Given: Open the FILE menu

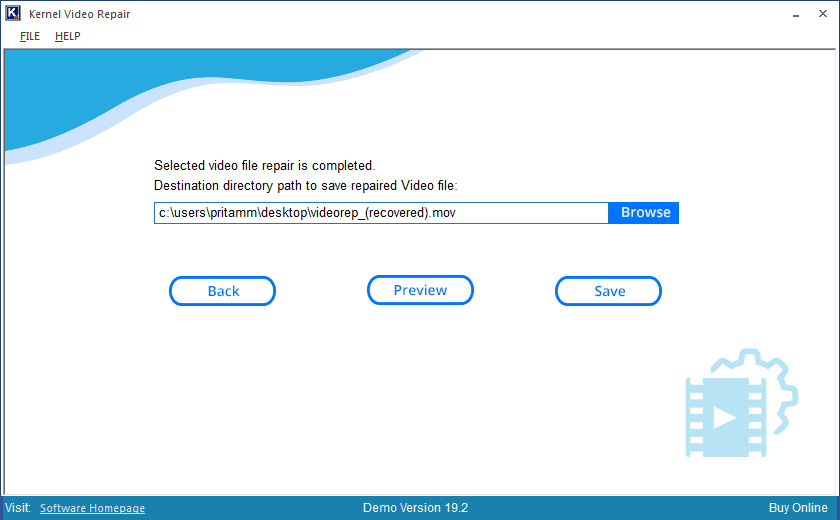Looking at the screenshot, I should (x=30, y=36).
